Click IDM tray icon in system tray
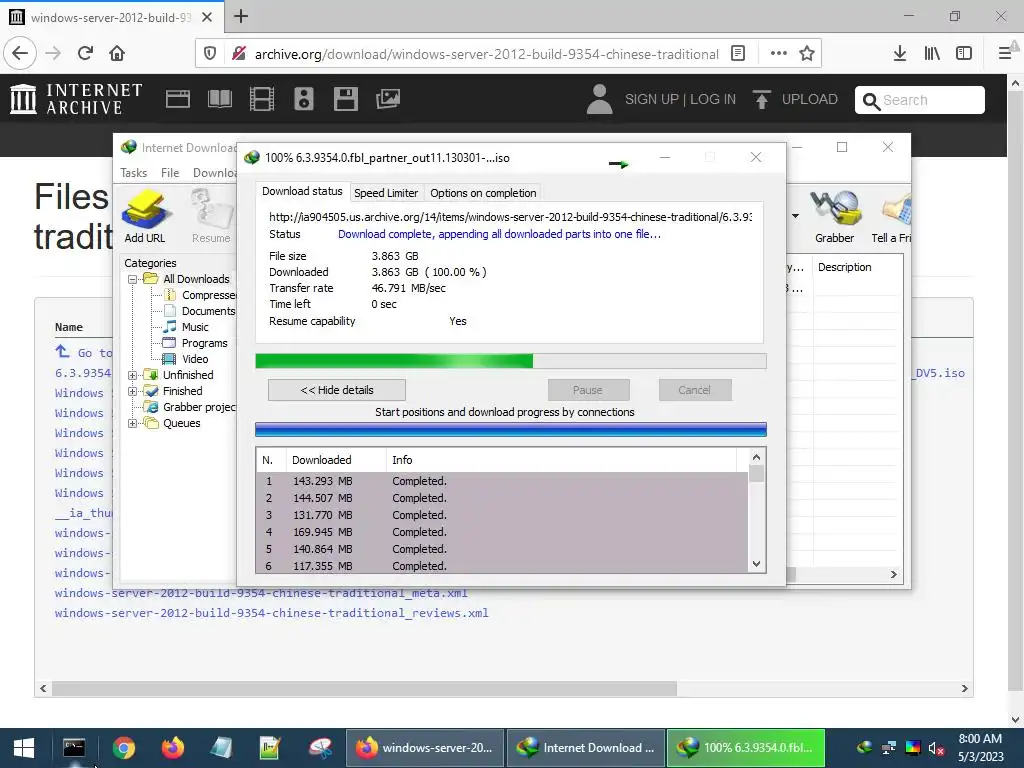 (865, 748)
